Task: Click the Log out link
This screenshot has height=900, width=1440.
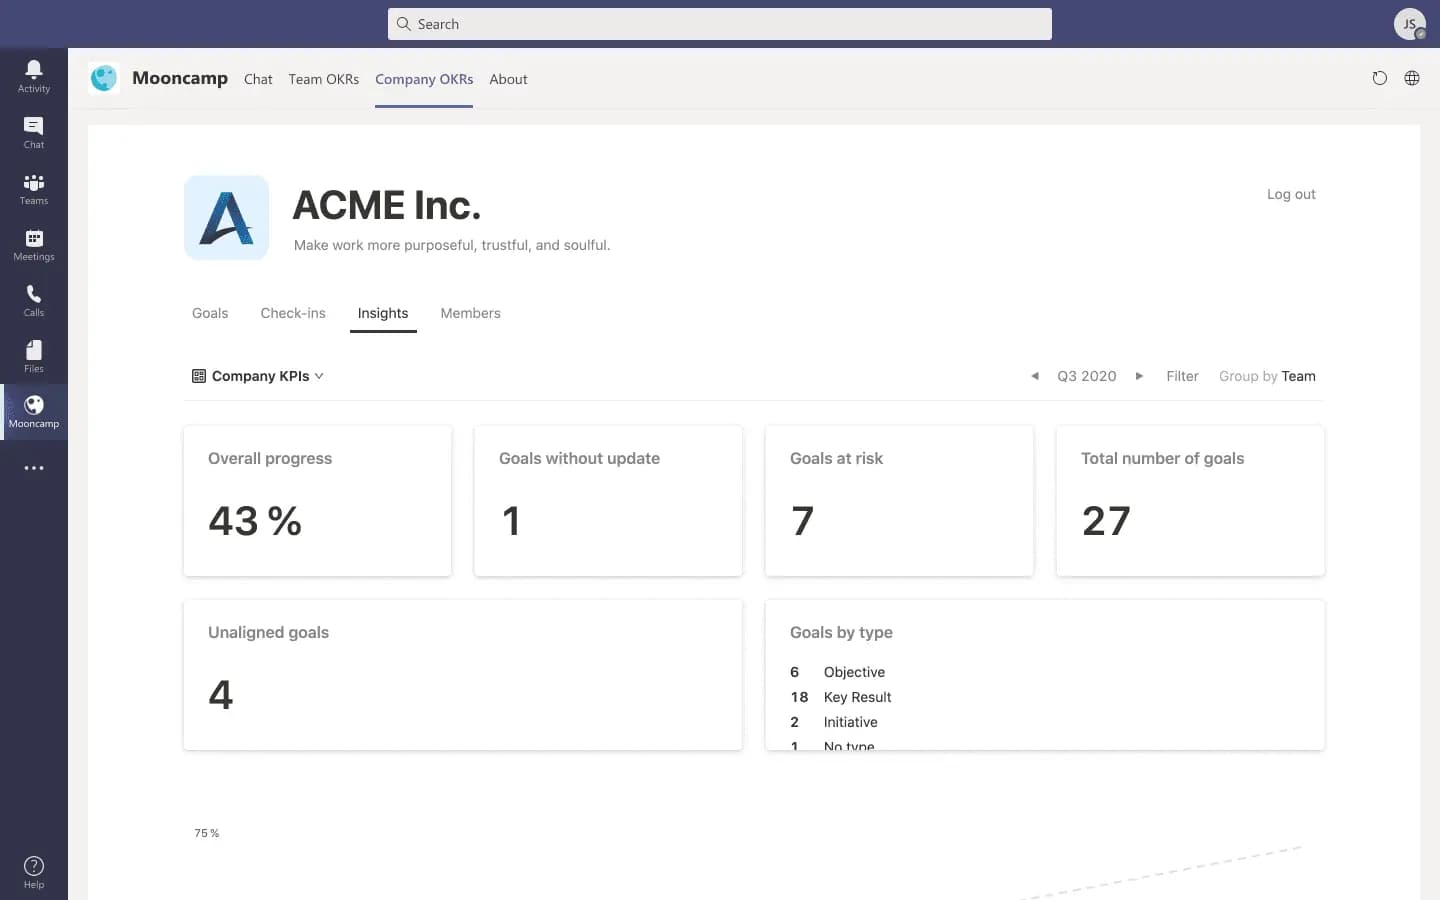Action: [x=1291, y=194]
